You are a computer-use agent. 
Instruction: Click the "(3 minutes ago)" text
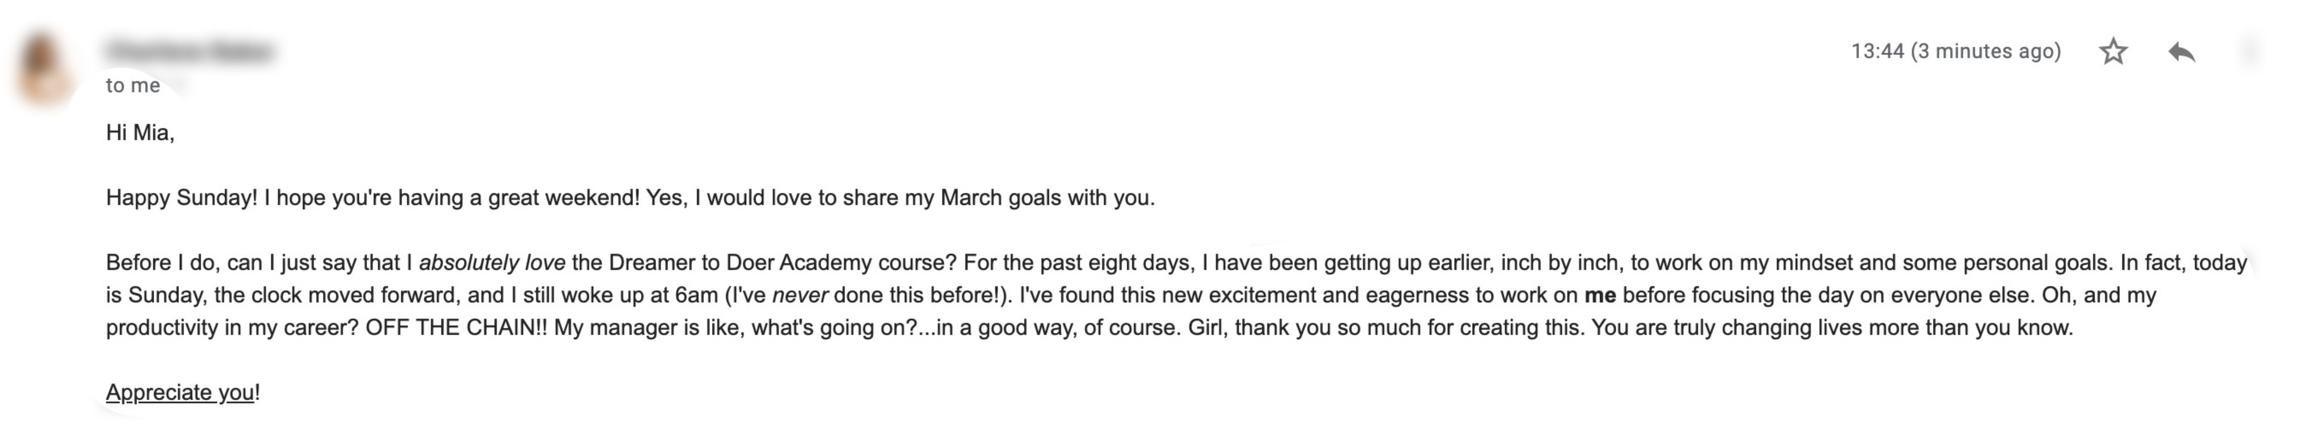click(1985, 51)
